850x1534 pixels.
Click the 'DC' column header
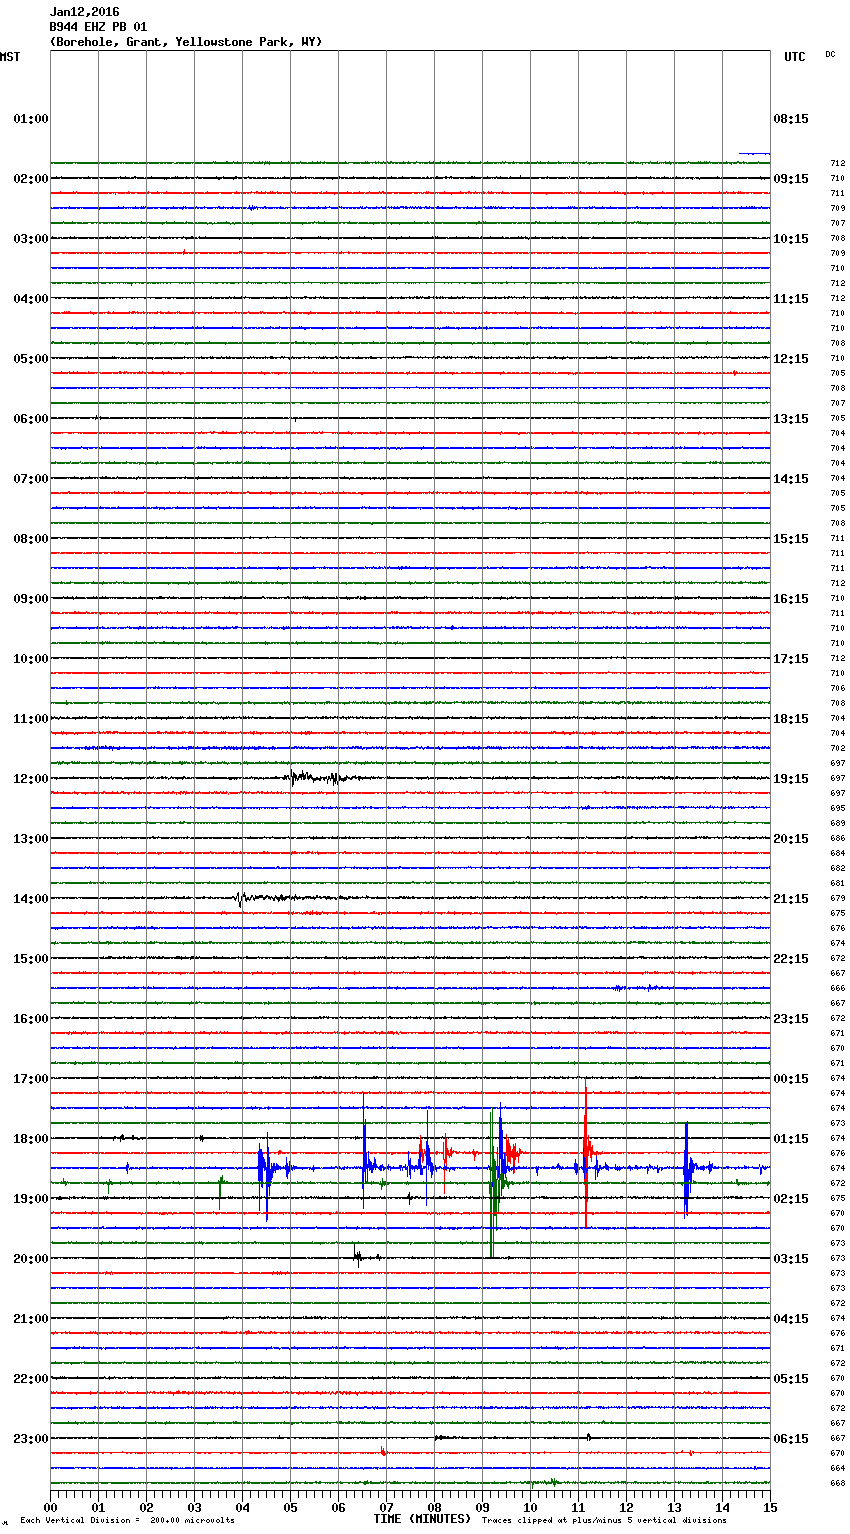point(830,54)
